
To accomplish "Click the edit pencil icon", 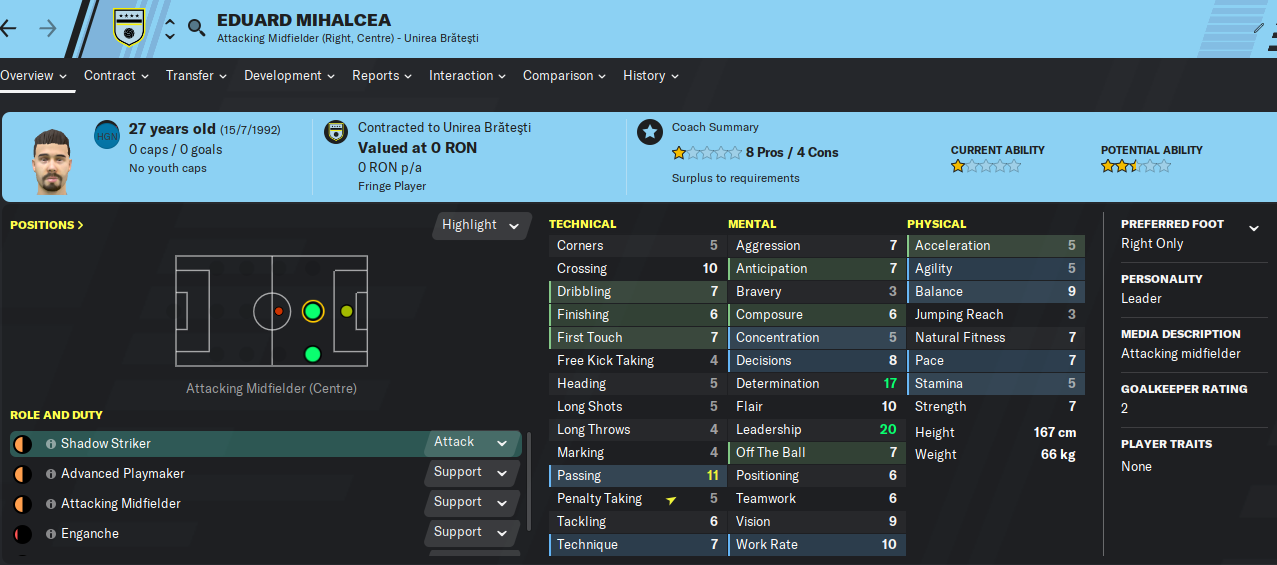I will coord(1258,28).
